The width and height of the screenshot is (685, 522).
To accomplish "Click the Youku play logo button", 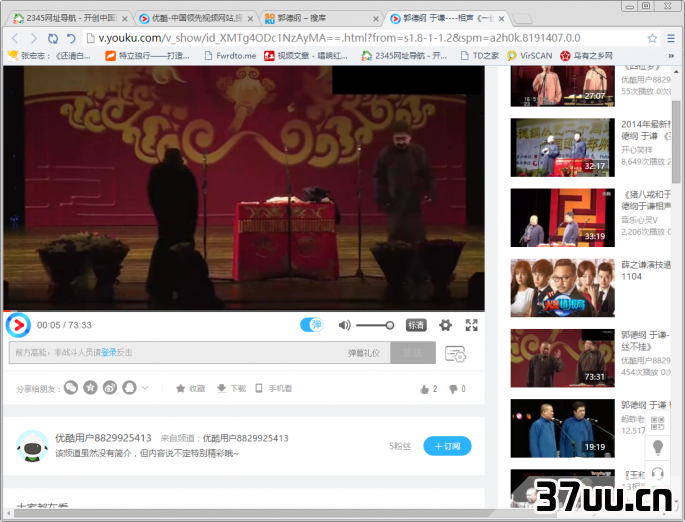I will tap(18, 325).
